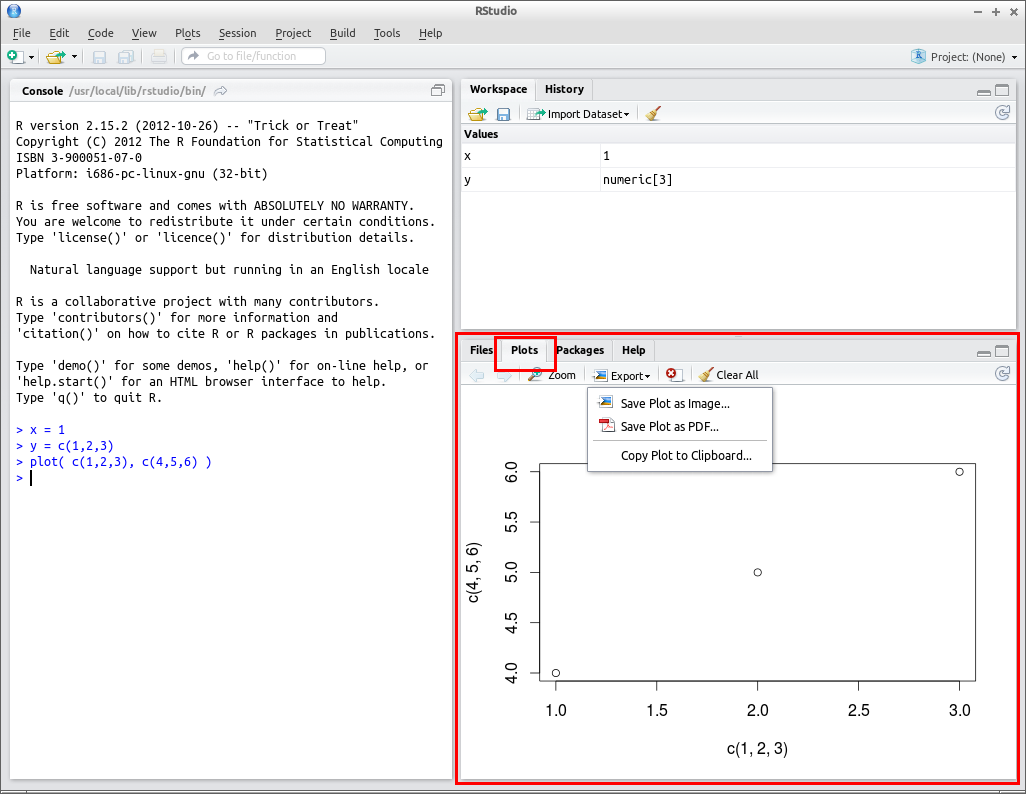
Task: Open the Help menu in menu bar
Action: (431, 33)
